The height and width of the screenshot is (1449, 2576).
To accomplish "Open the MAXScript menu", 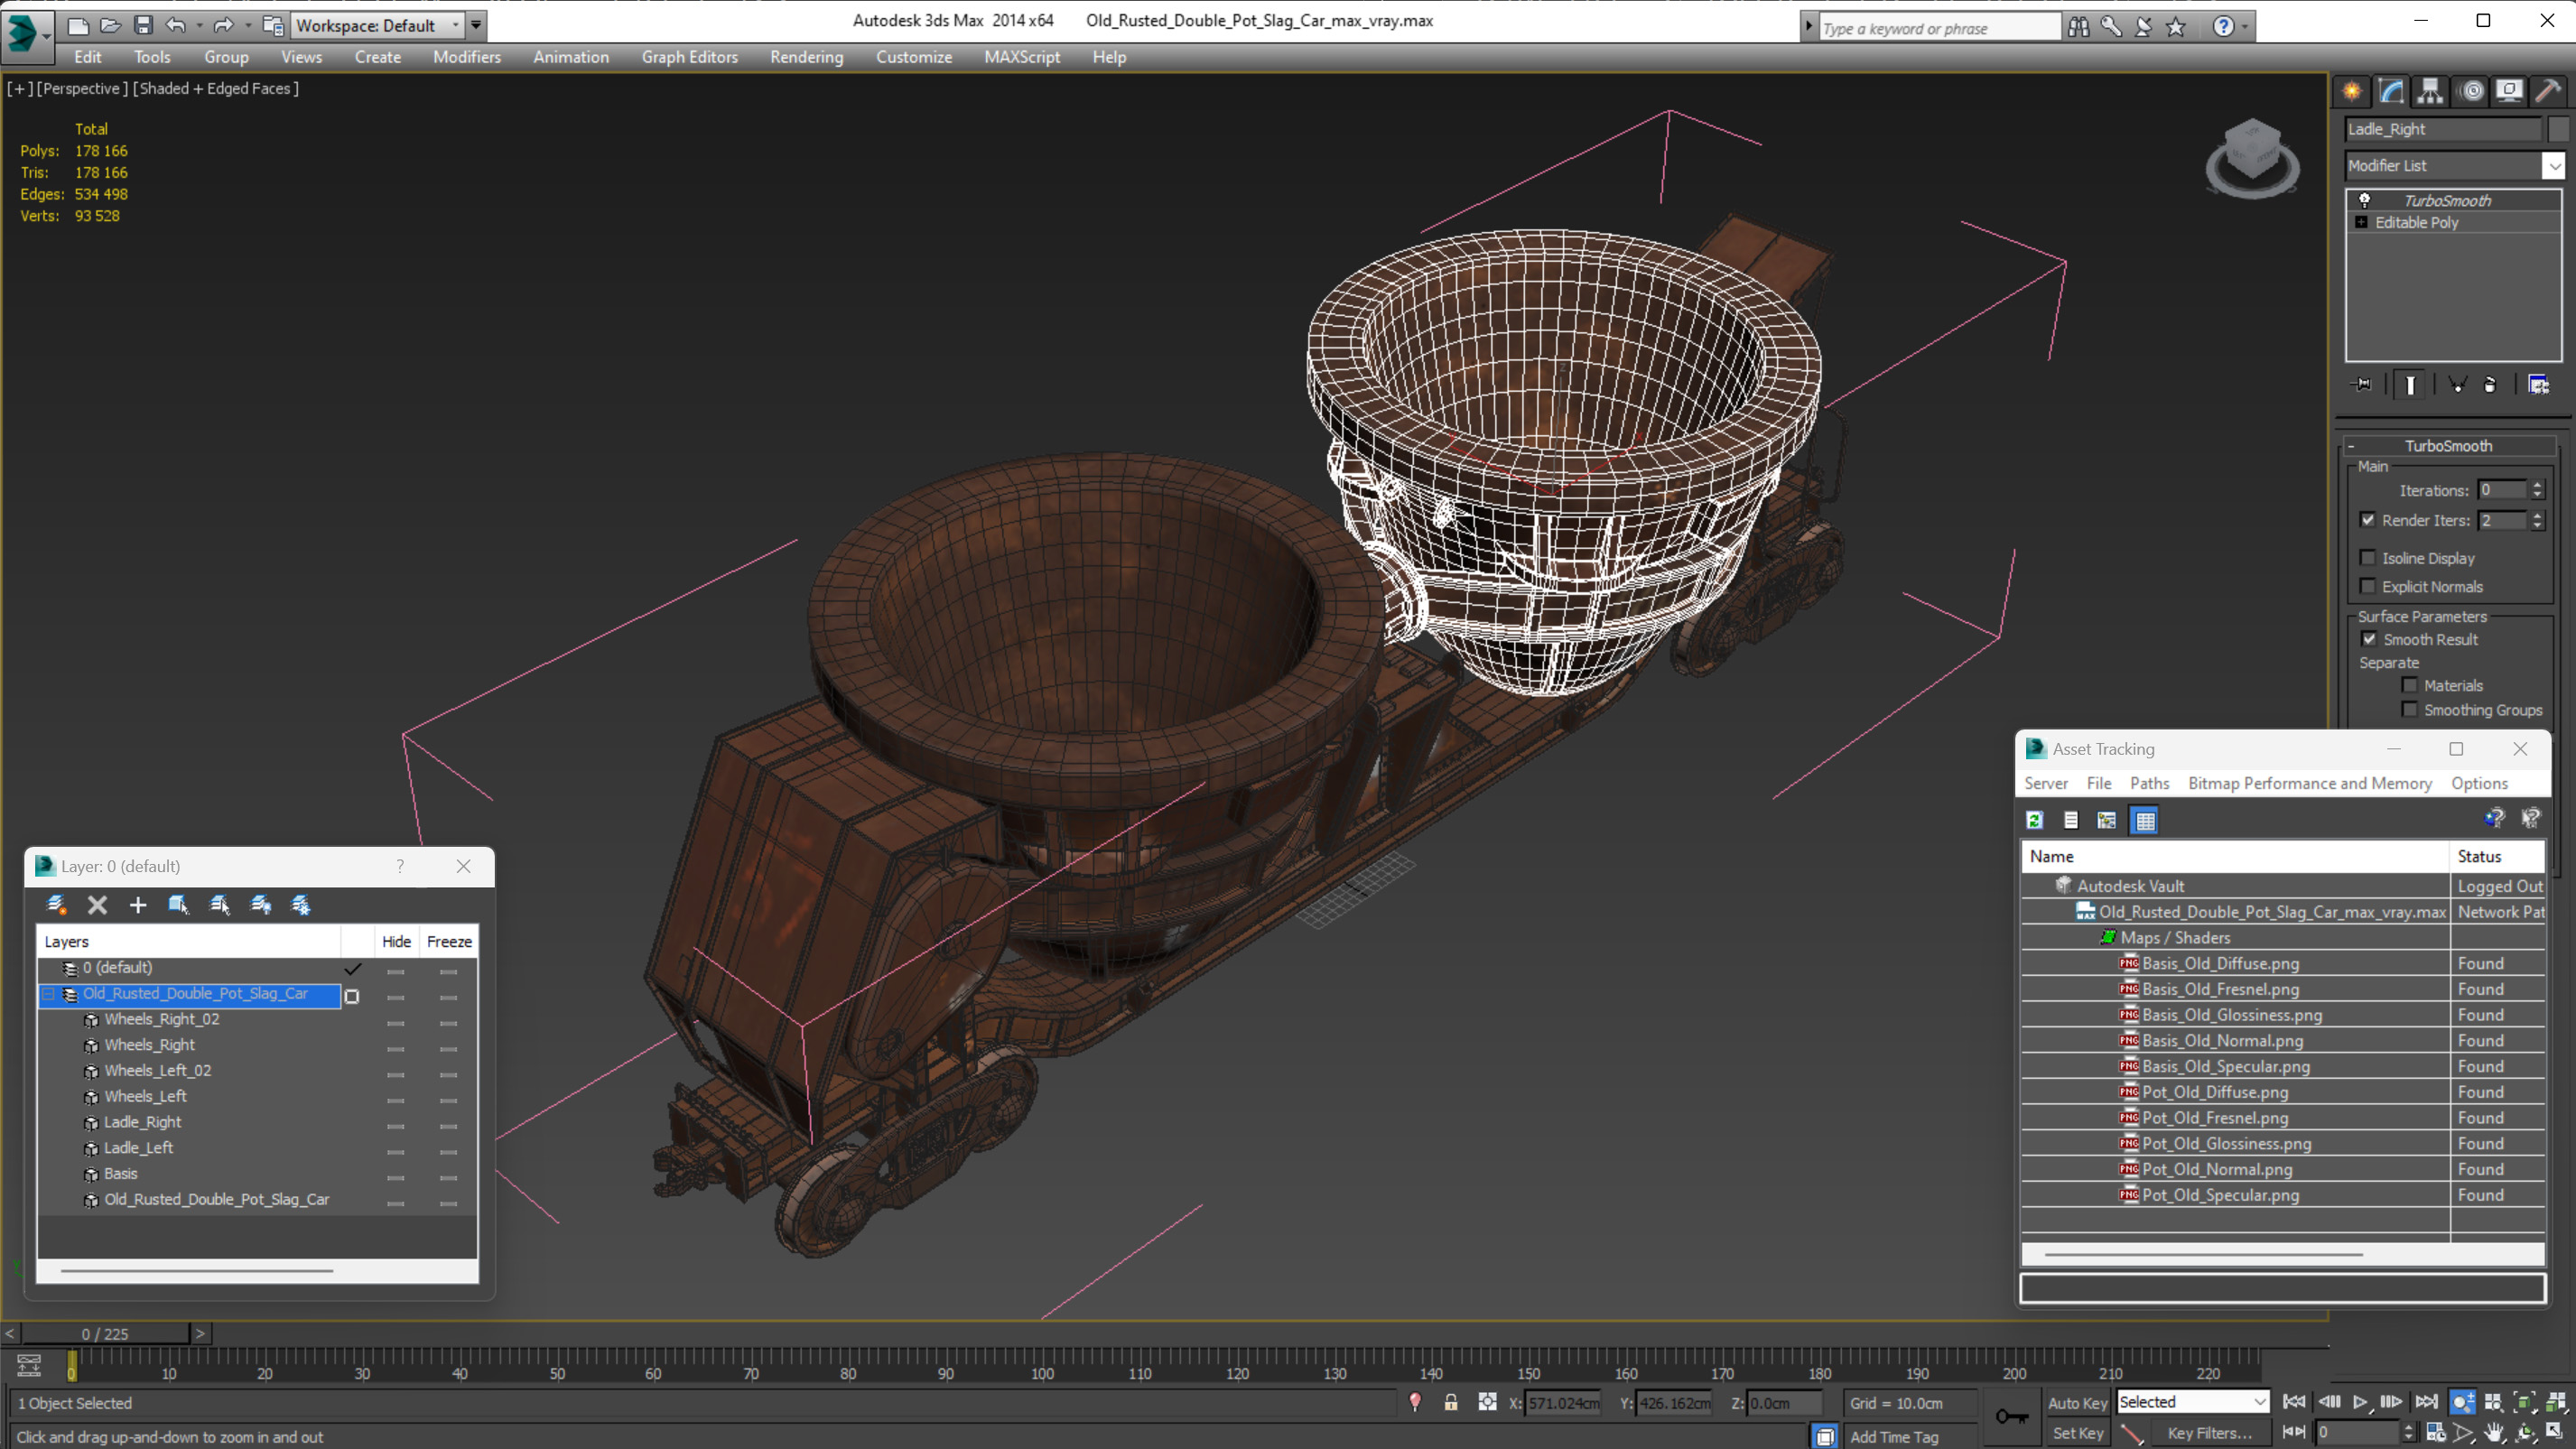I will click(1021, 57).
